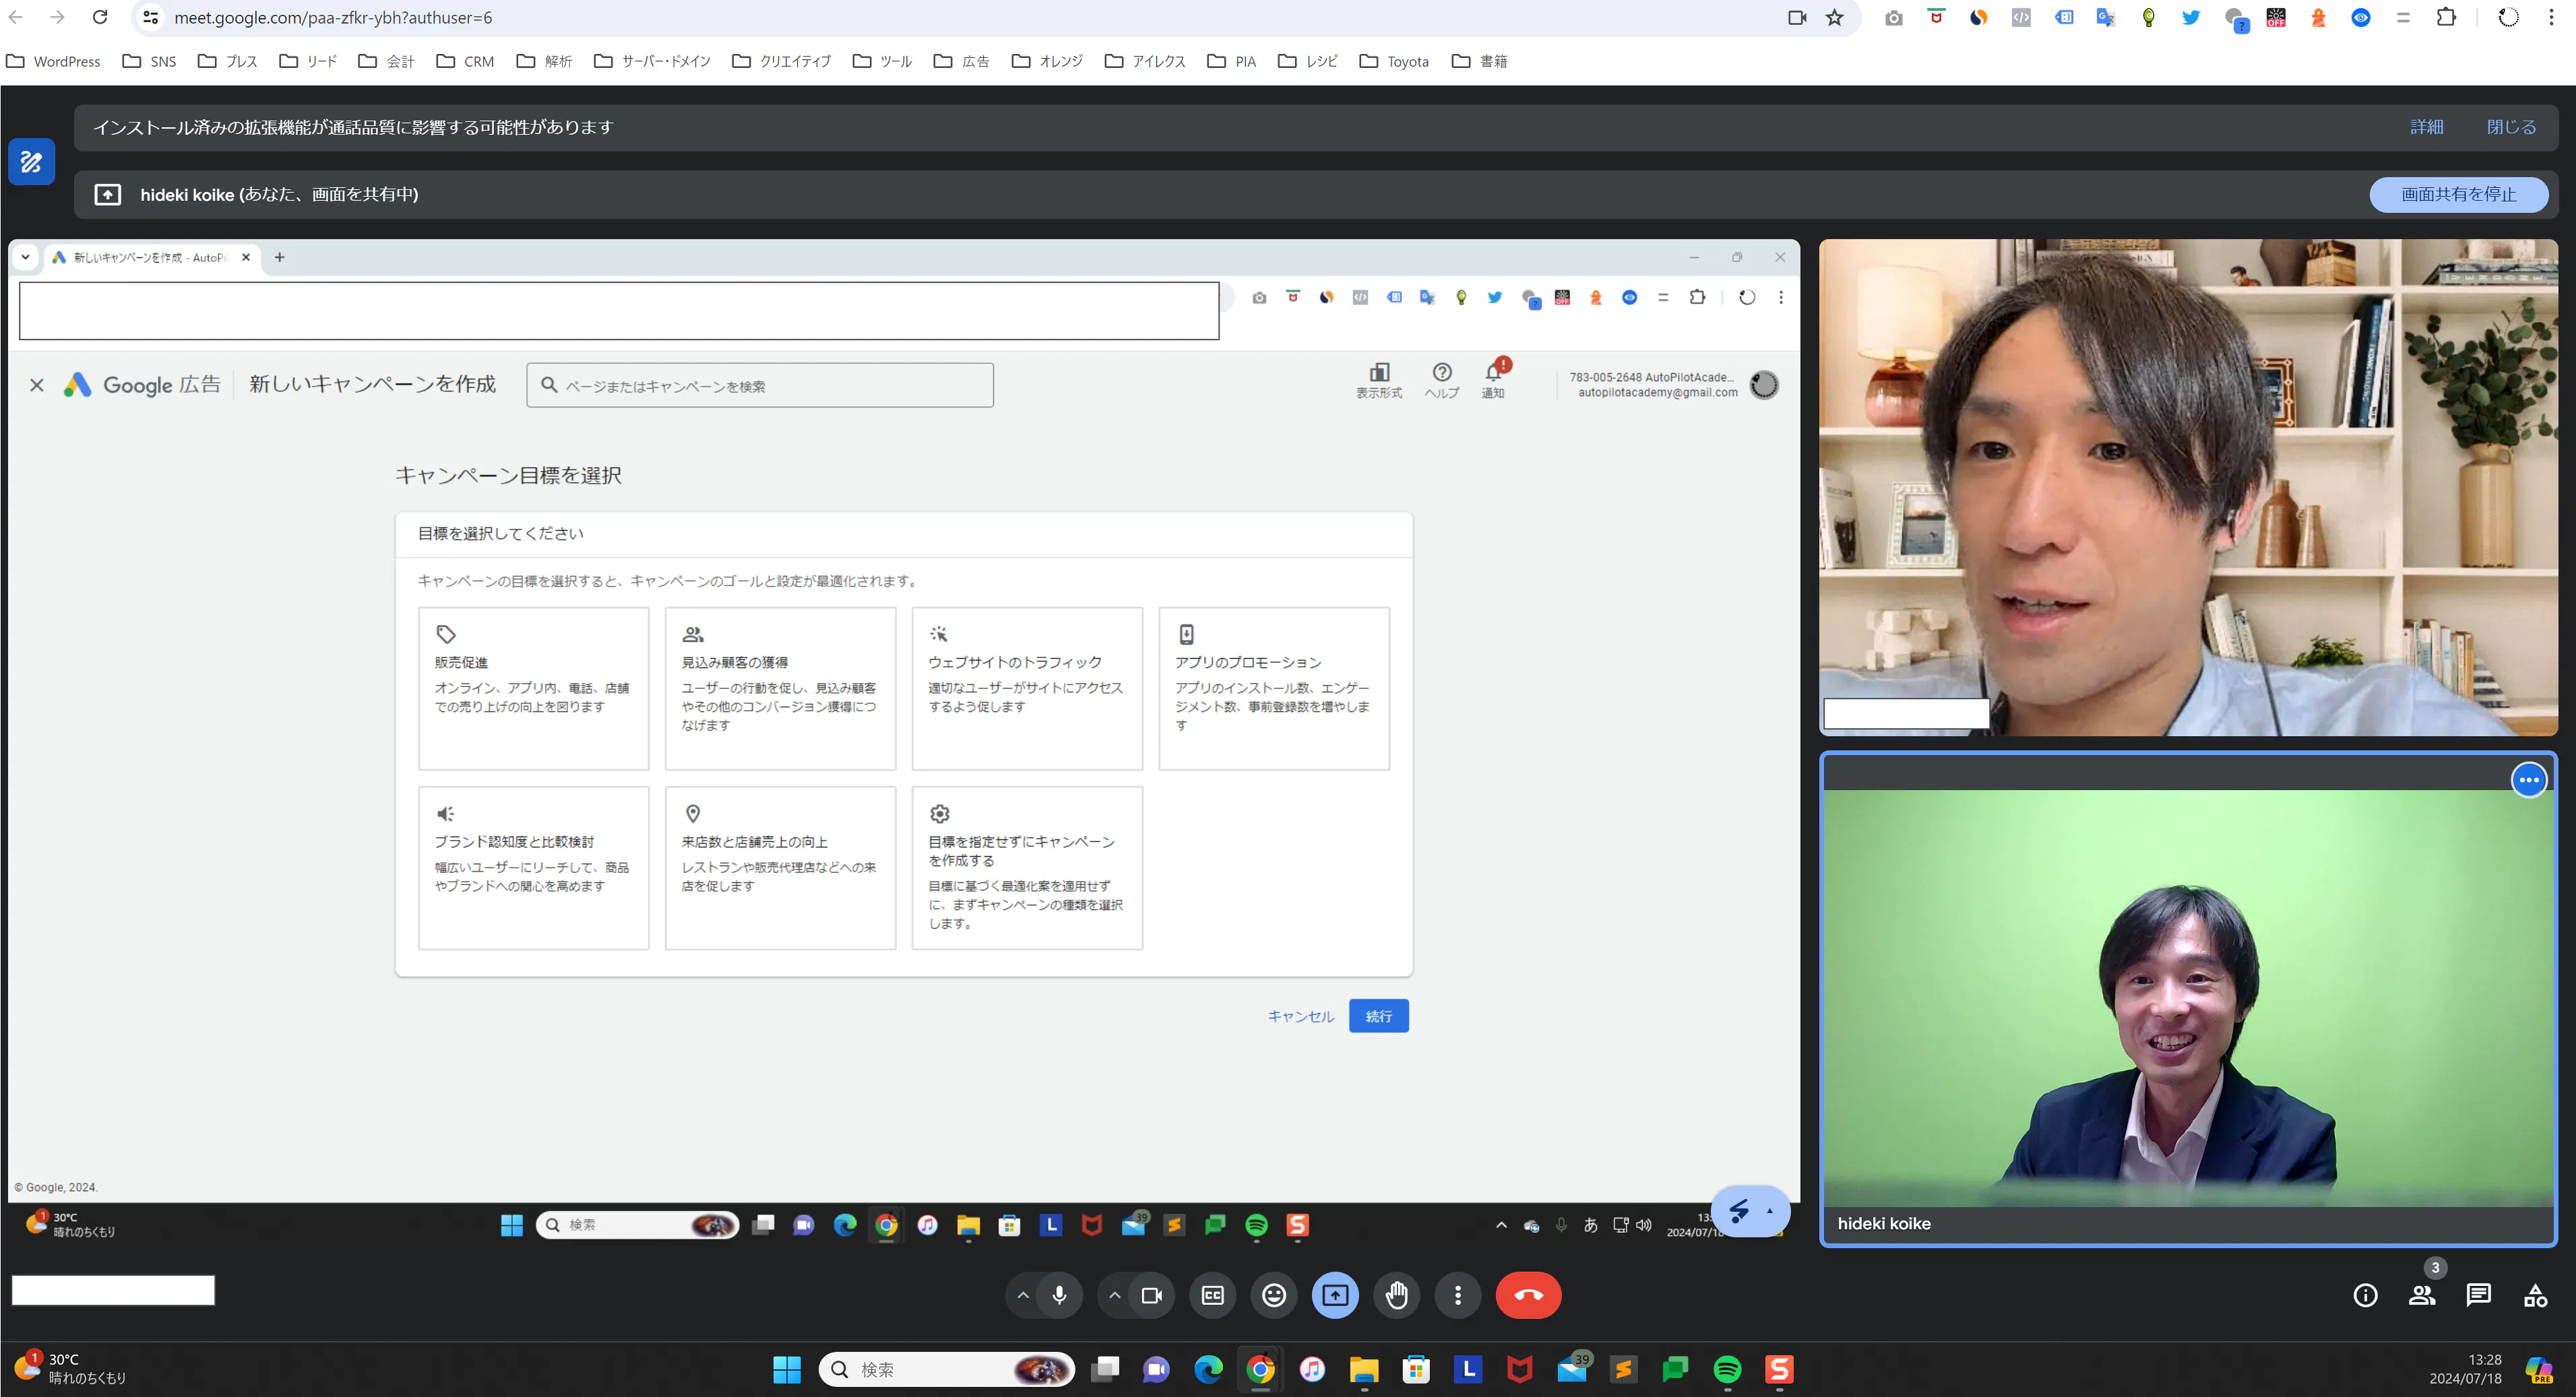
Task: Turn off camera in Meet controls
Action: click(1151, 1295)
